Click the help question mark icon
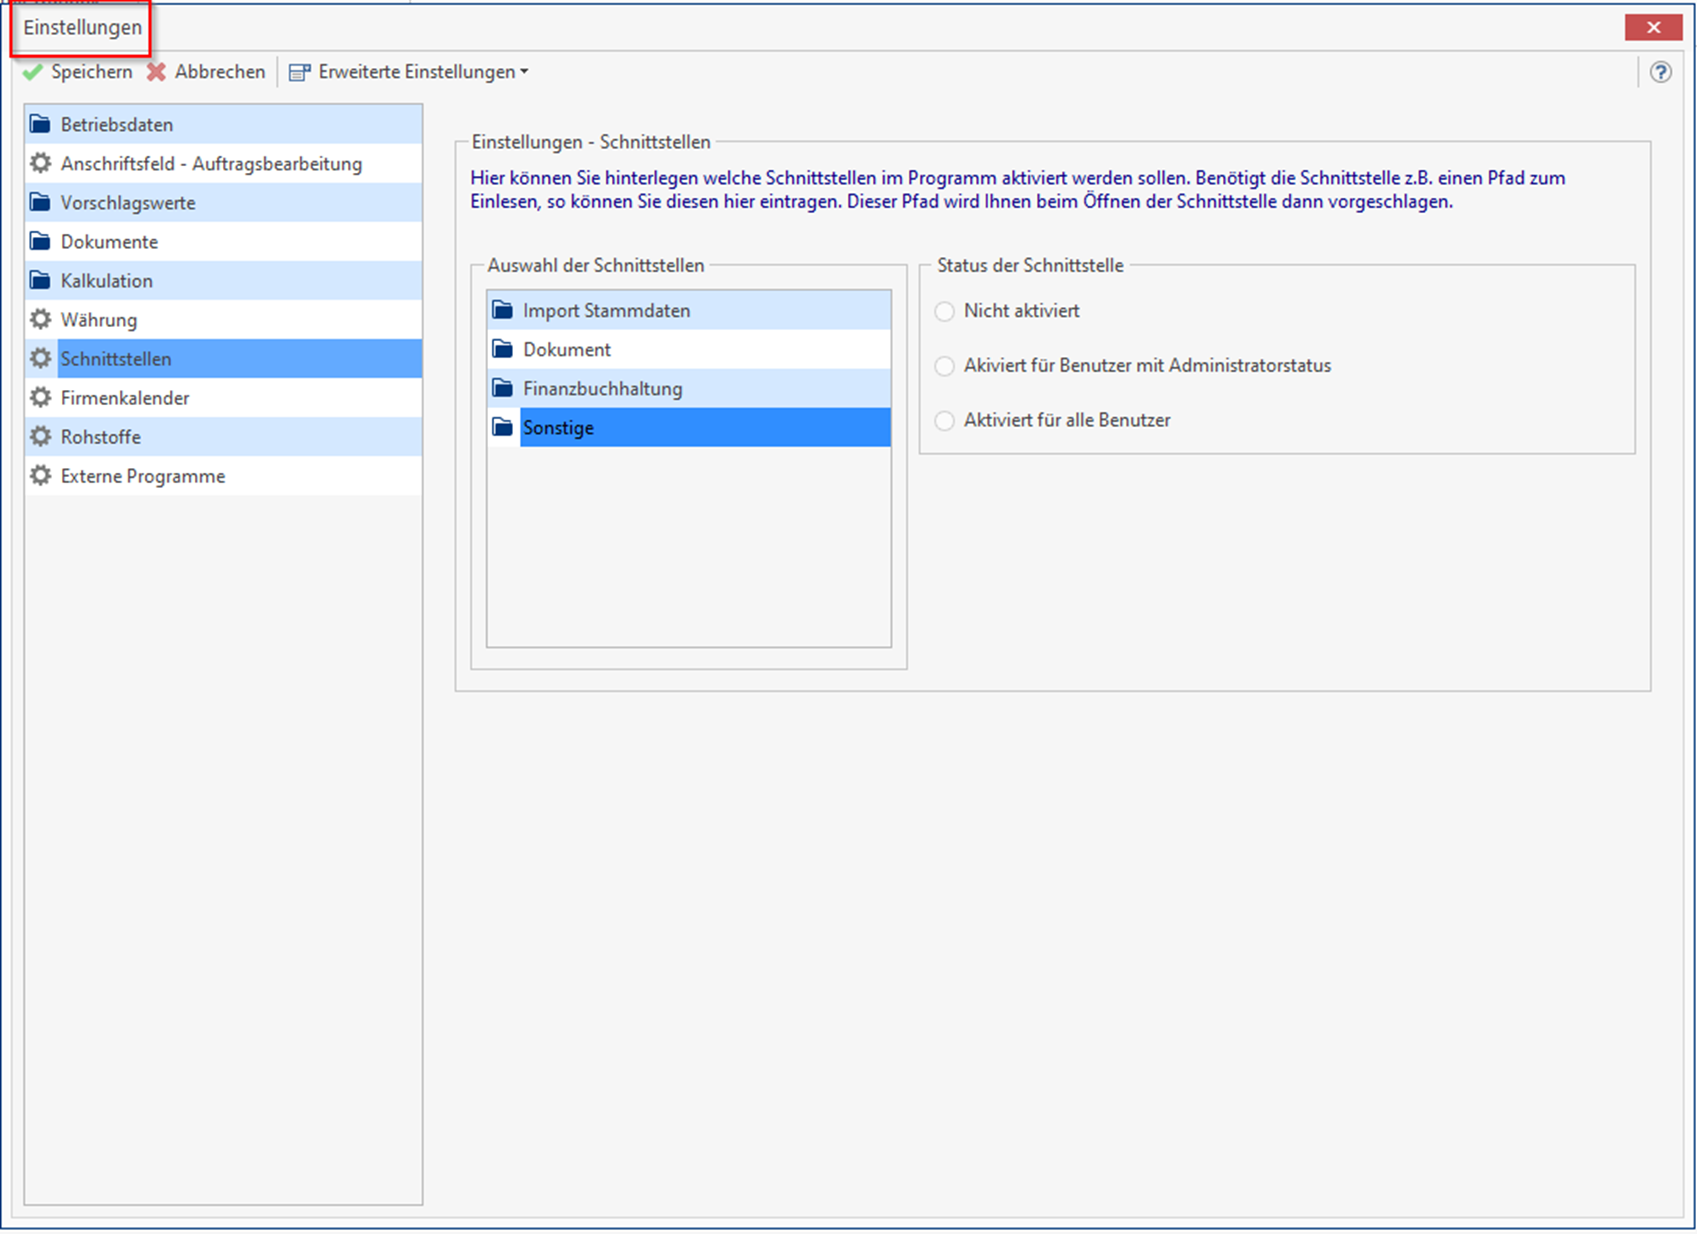The height and width of the screenshot is (1234, 1697). (x=1660, y=72)
